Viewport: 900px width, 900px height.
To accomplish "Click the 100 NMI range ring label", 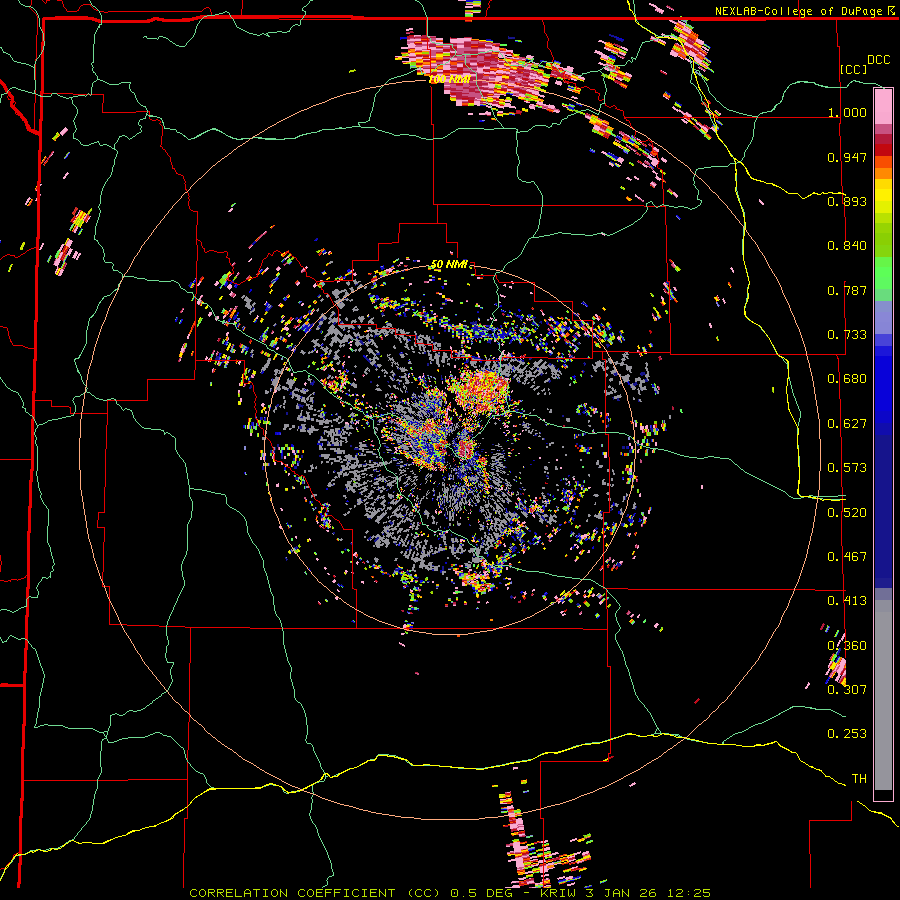I will 450,79.
